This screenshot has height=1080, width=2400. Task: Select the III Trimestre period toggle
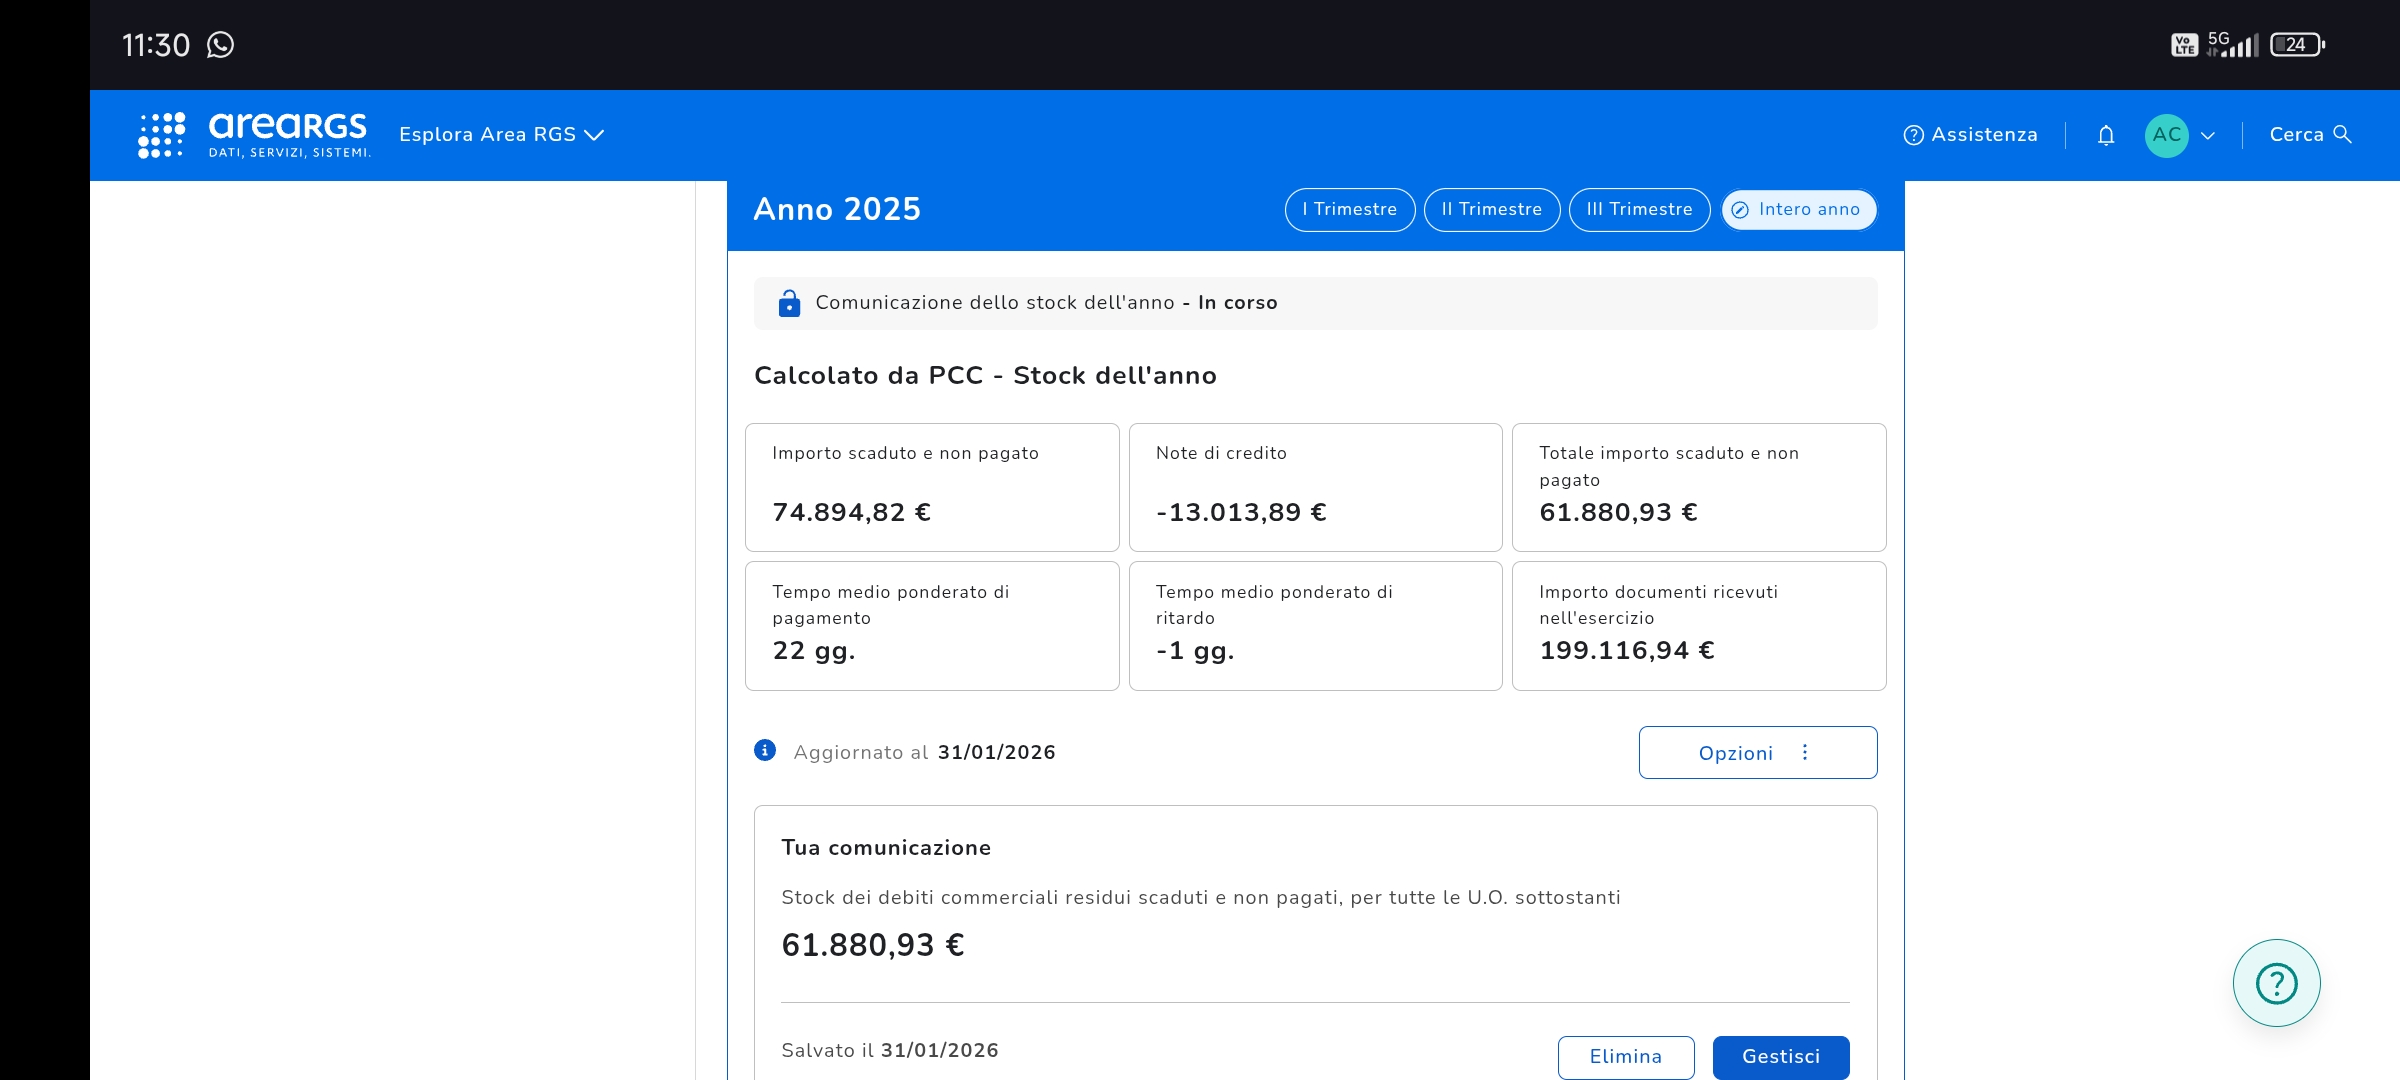click(1639, 210)
